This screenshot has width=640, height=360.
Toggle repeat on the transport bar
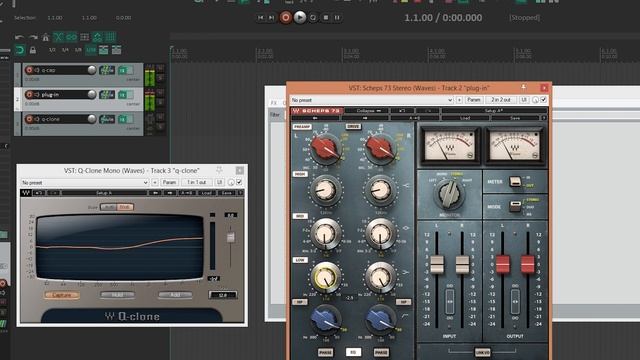pyautogui.click(x=313, y=18)
